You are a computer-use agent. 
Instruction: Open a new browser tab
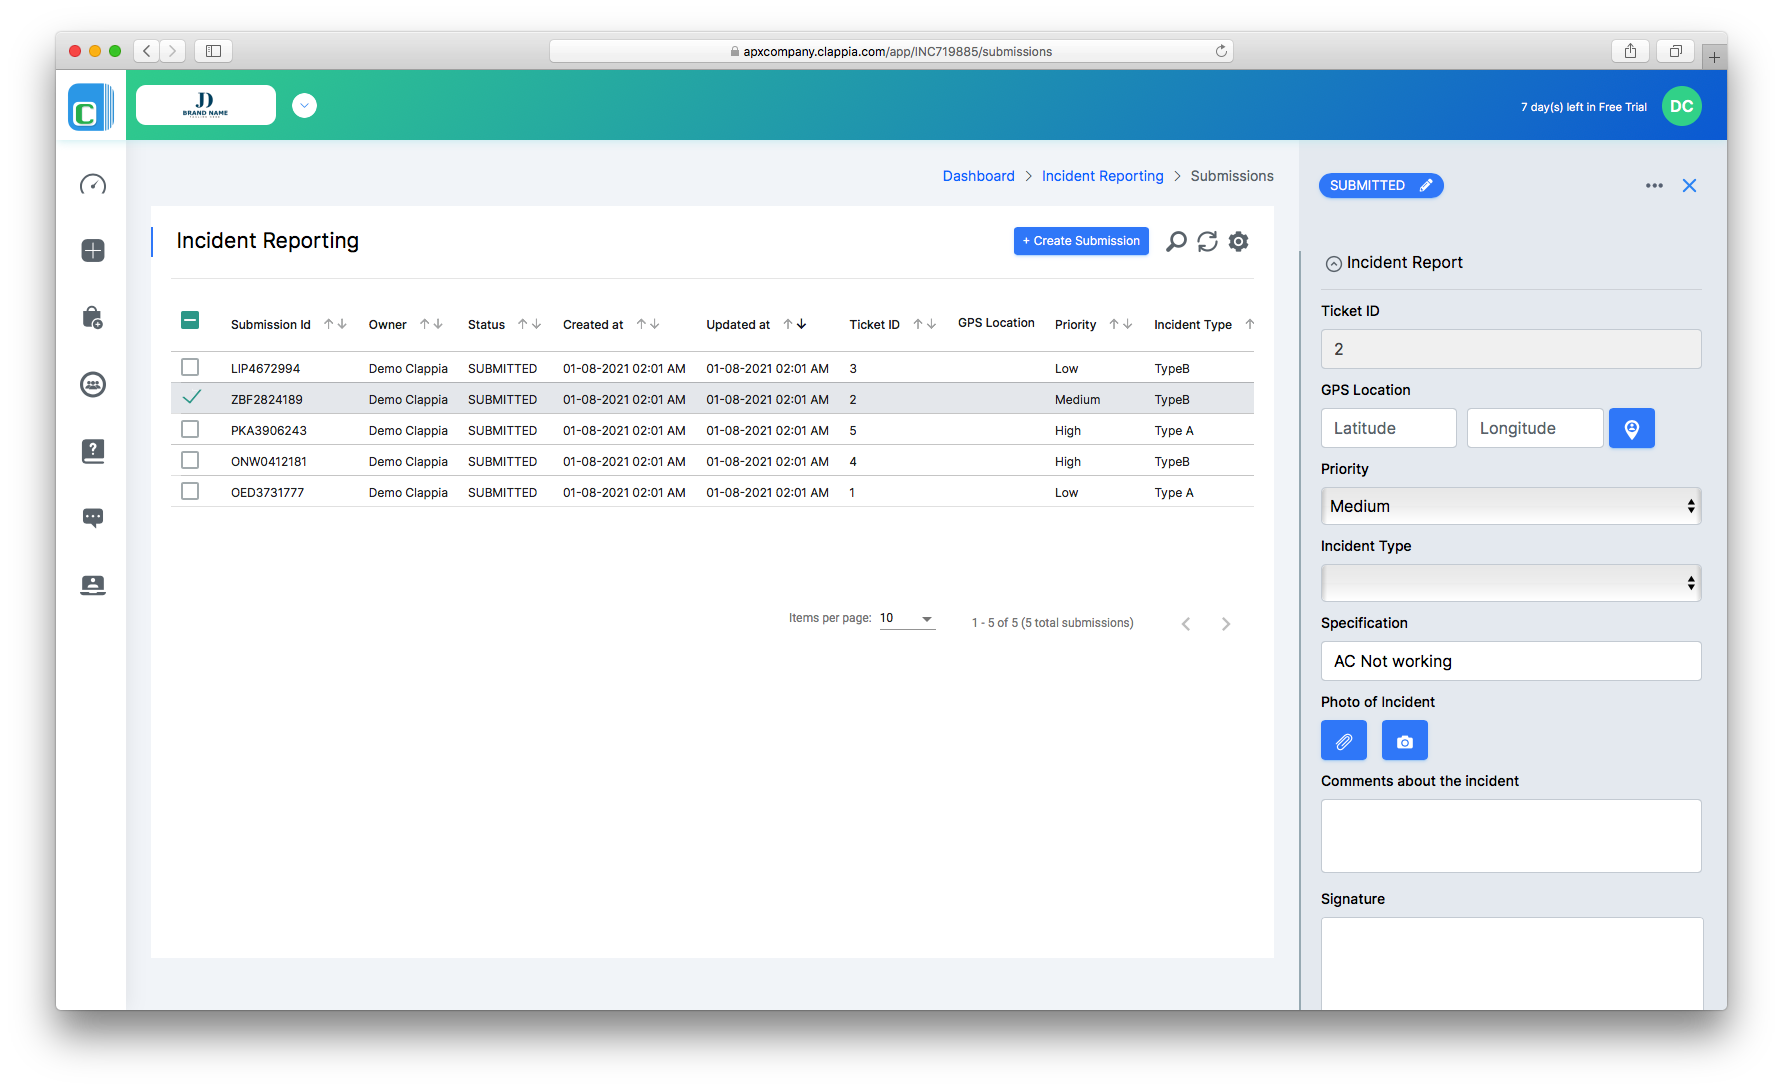tap(1714, 57)
